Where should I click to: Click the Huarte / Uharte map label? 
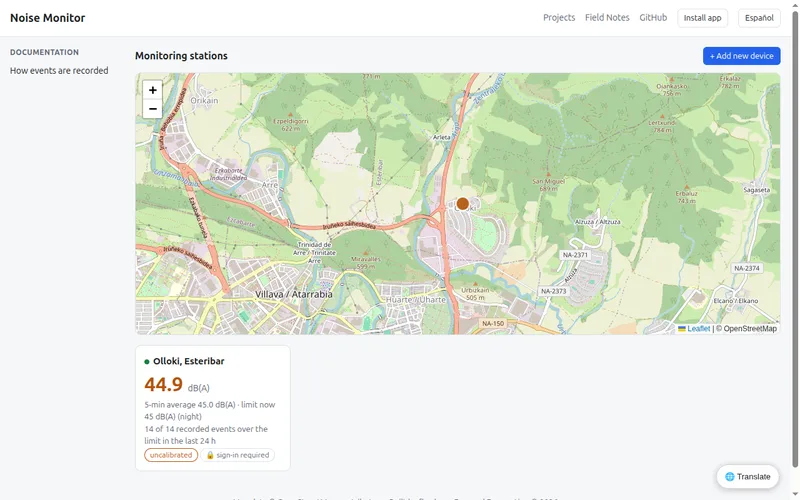tap(416, 299)
